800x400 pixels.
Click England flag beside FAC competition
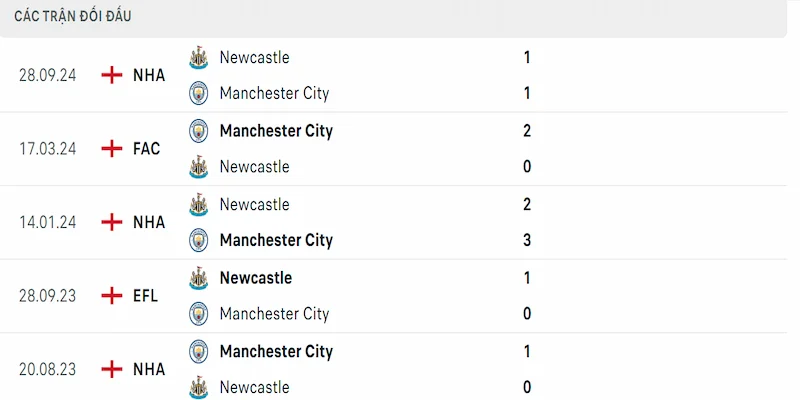click(112, 148)
